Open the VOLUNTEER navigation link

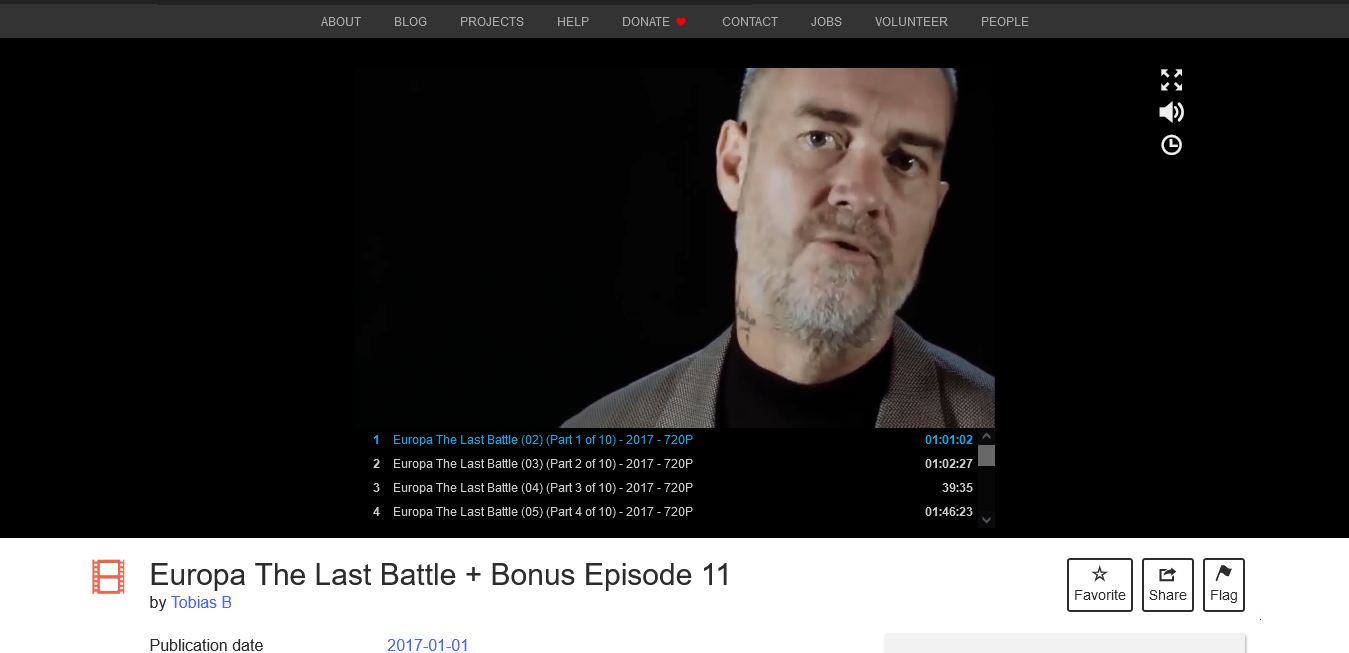pyautogui.click(x=911, y=22)
